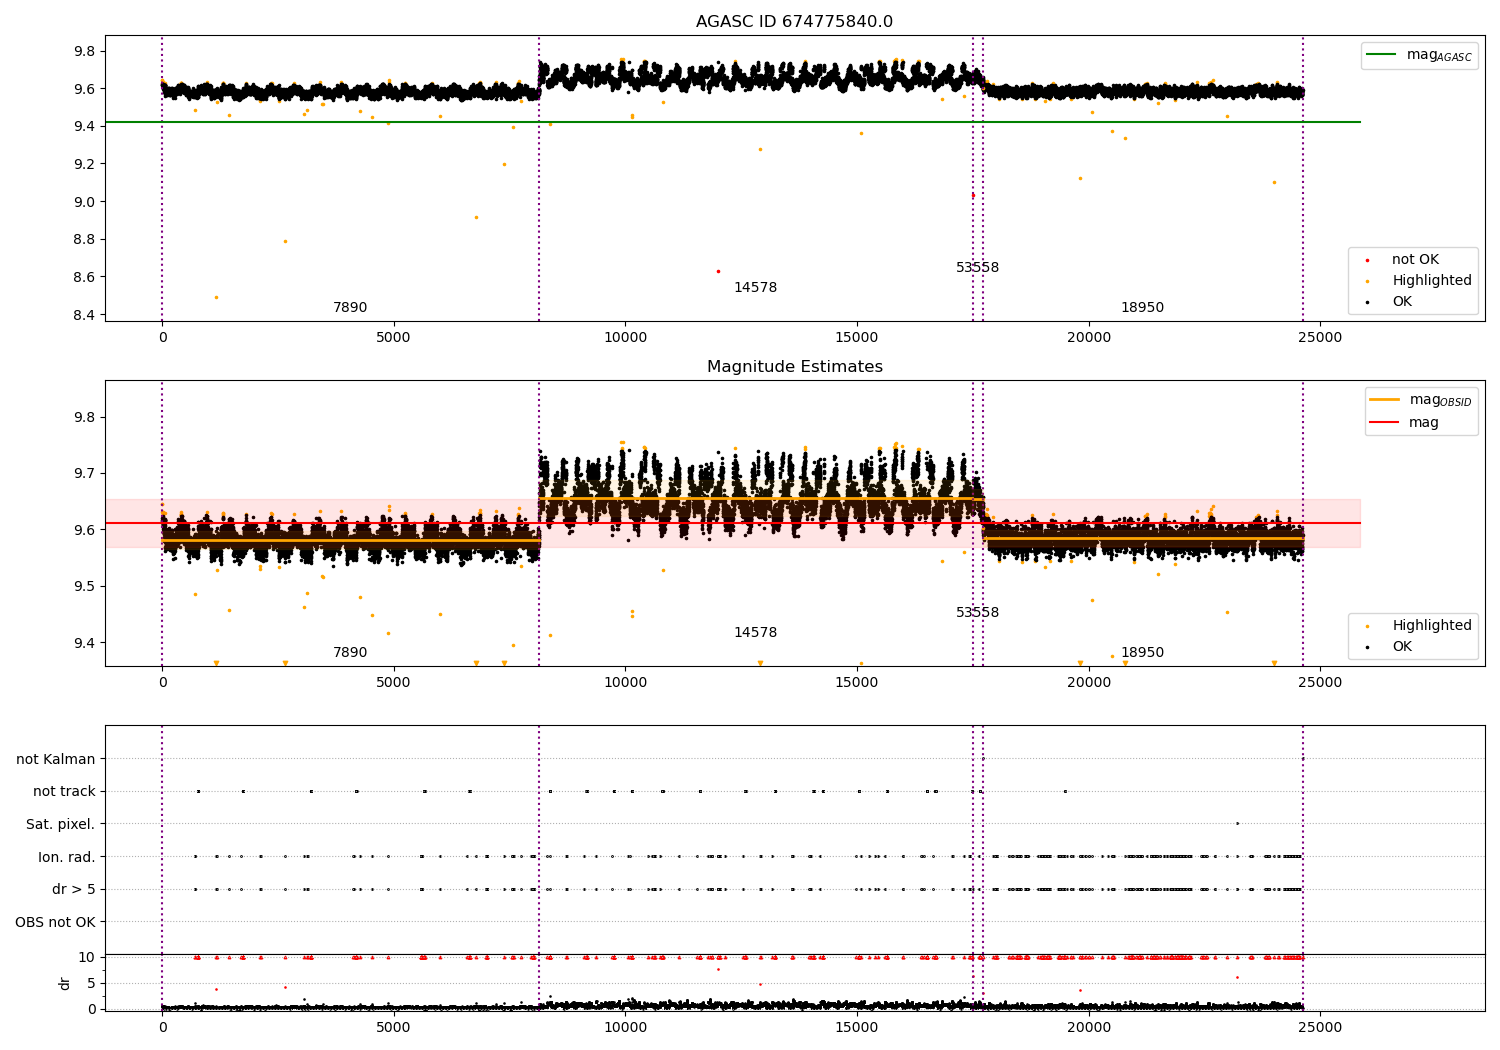Click the 25000 x-tick under the dr plot

tap(1320, 1028)
